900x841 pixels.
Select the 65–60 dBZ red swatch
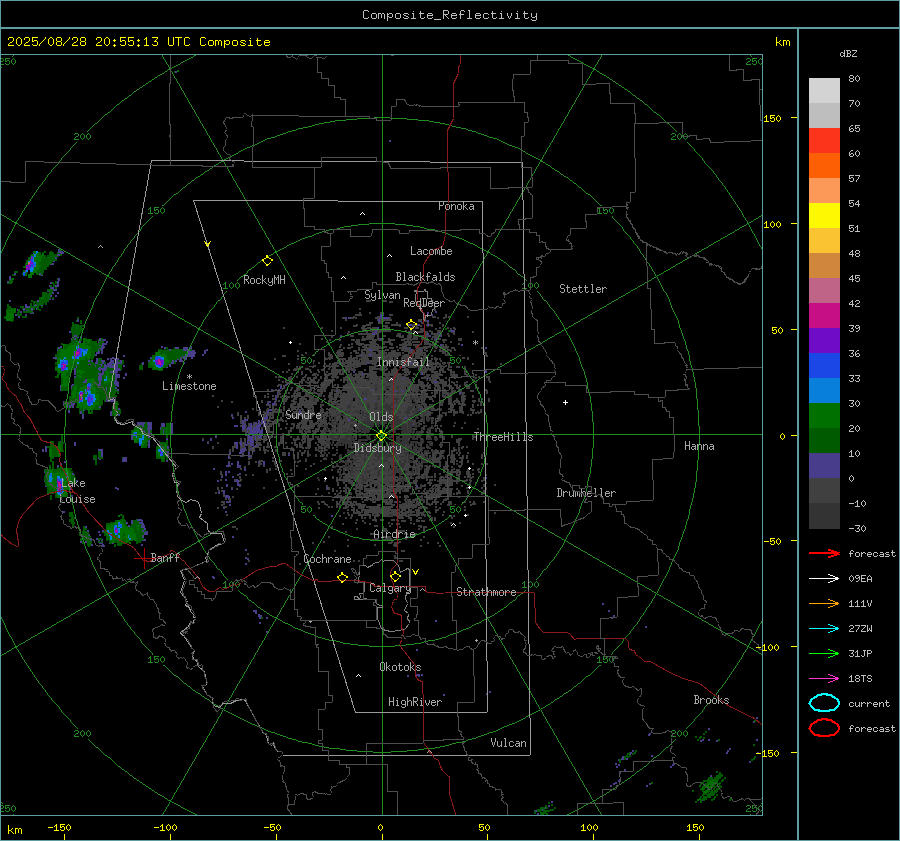coord(824,140)
